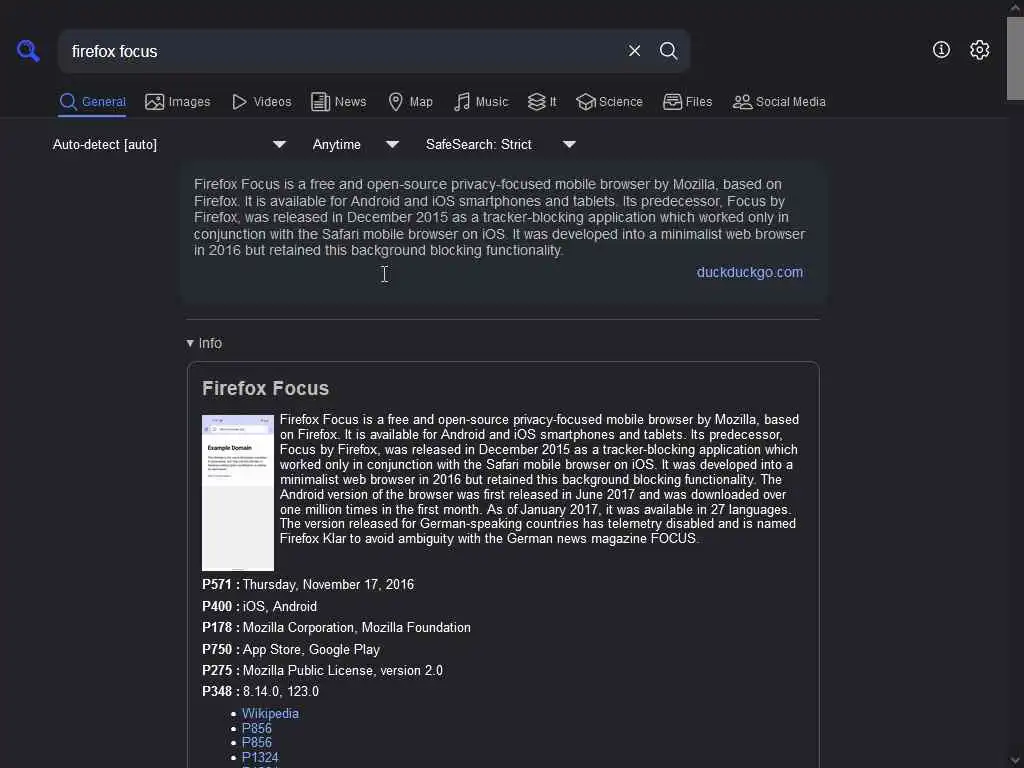
Task: Collapse the Info section
Action: (x=204, y=344)
